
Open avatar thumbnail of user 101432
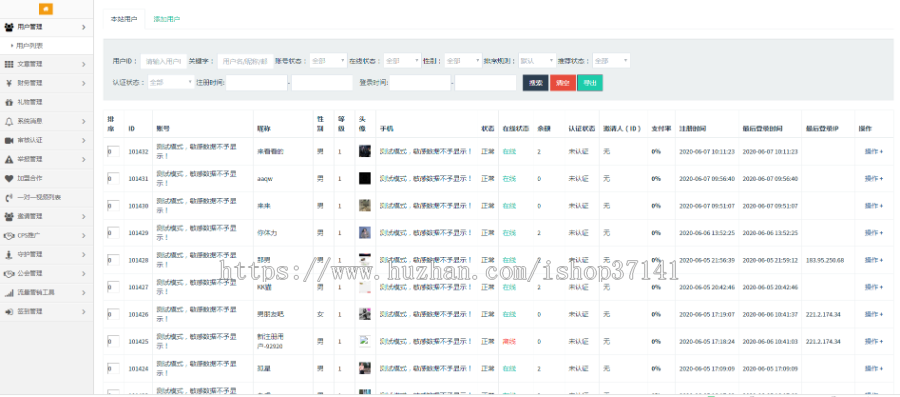(x=364, y=151)
